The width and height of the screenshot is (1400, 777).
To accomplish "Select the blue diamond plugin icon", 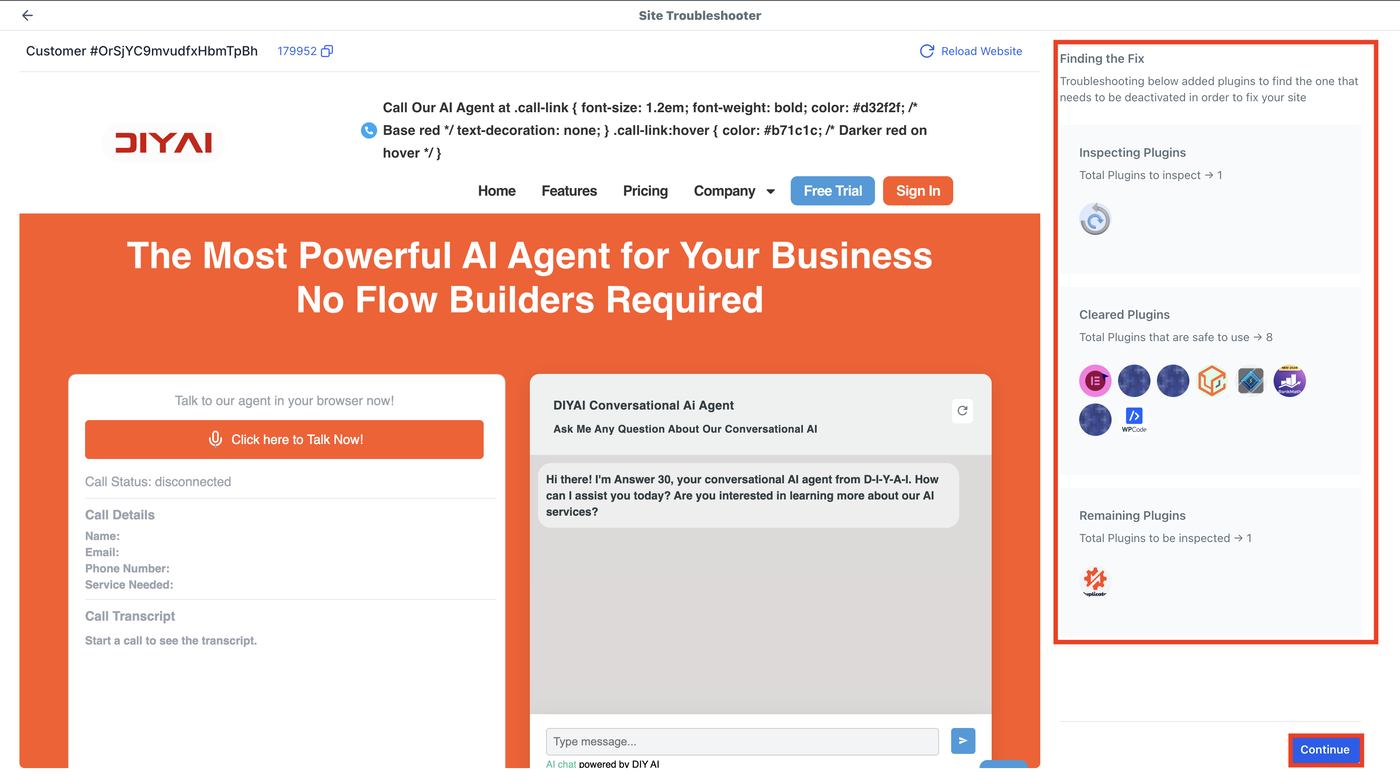I will coord(1251,381).
